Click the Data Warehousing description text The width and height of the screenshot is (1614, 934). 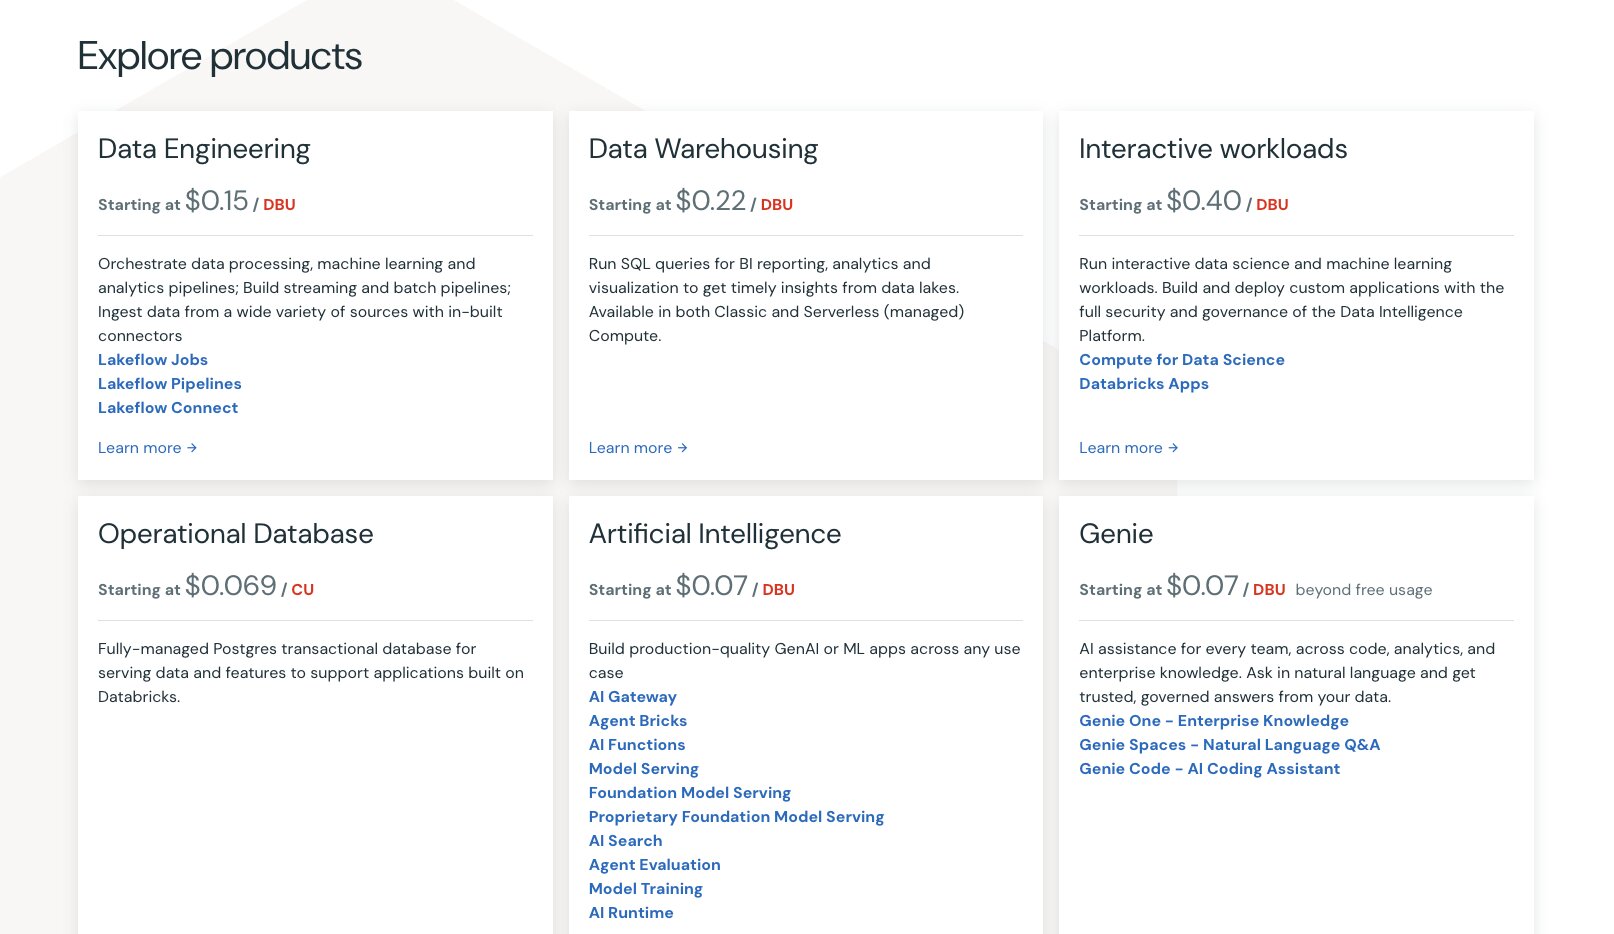(777, 300)
